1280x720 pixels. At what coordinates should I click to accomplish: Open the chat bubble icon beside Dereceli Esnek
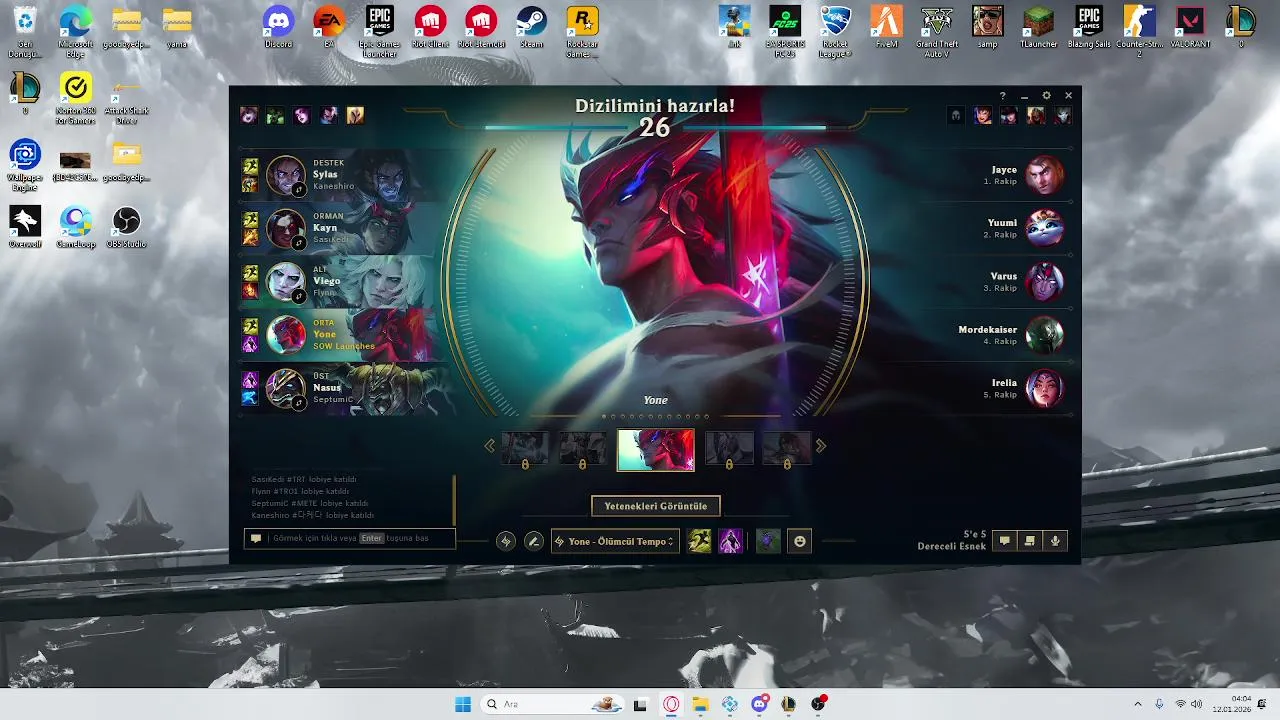[1005, 541]
